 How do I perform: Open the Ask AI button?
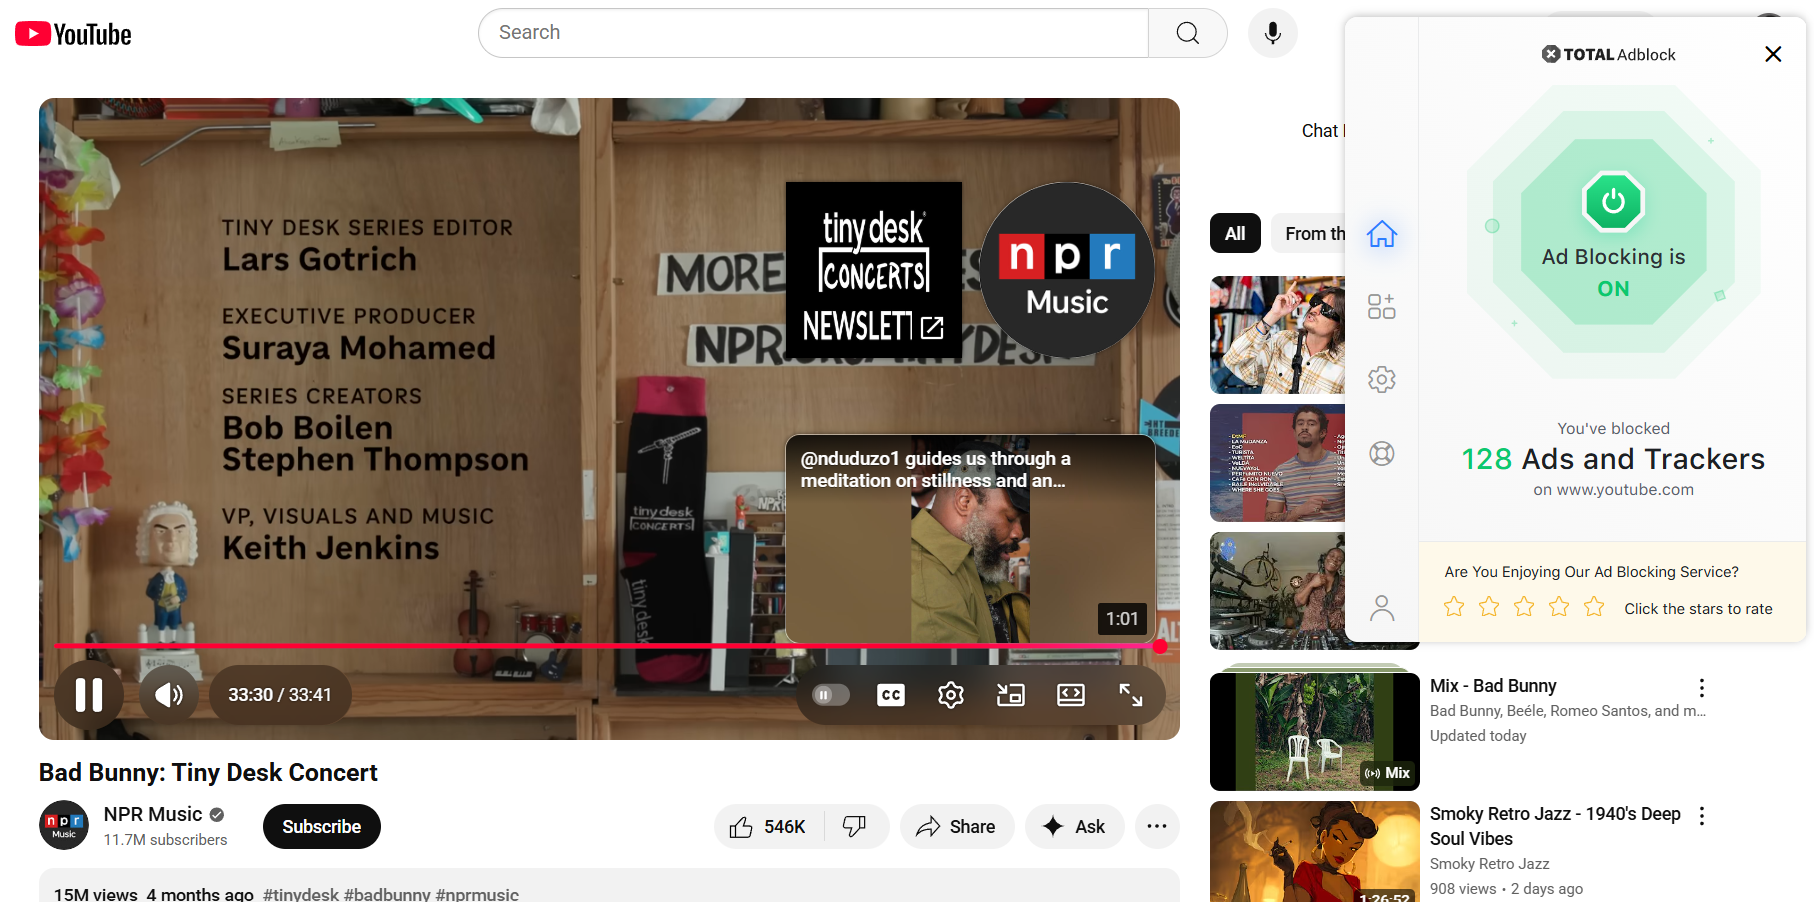point(1074,827)
